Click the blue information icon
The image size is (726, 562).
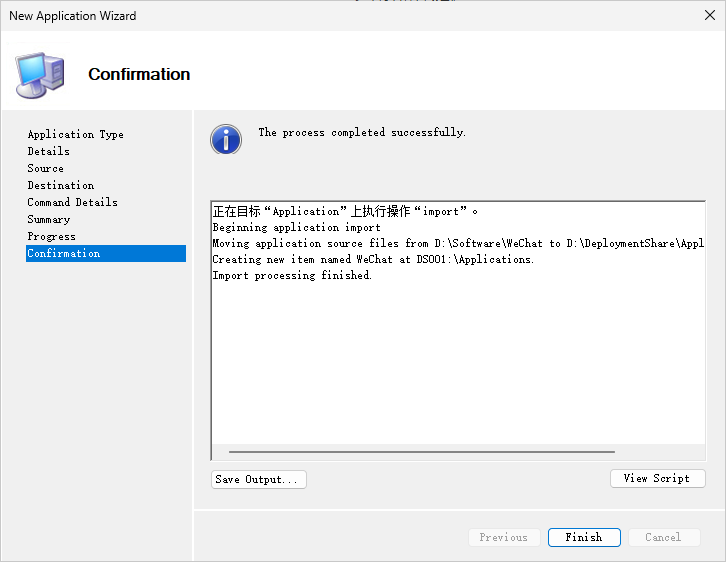(226, 139)
